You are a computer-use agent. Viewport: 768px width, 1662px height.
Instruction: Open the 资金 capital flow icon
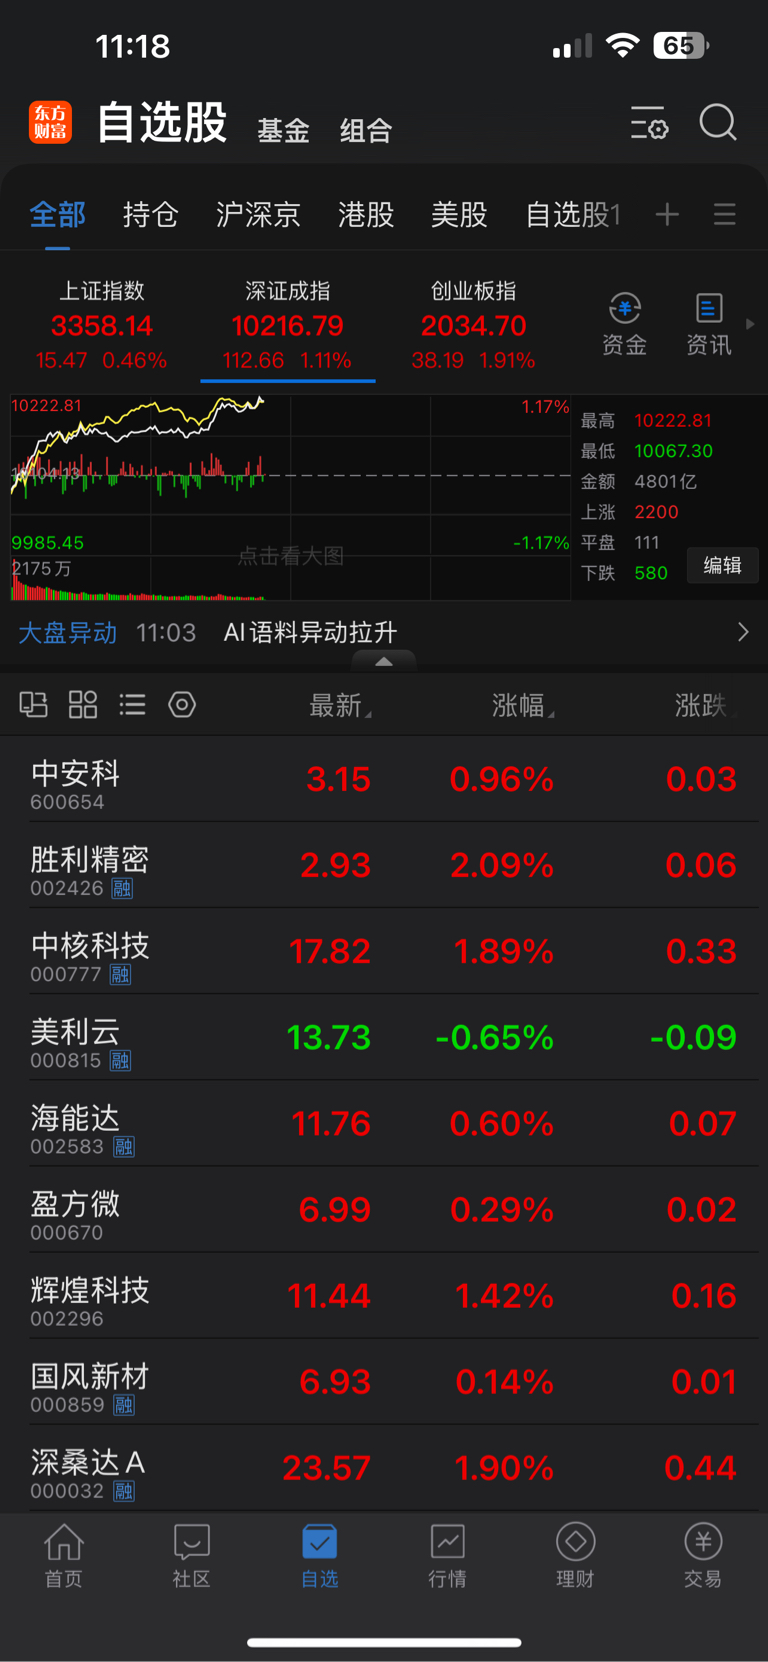(x=625, y=325)
